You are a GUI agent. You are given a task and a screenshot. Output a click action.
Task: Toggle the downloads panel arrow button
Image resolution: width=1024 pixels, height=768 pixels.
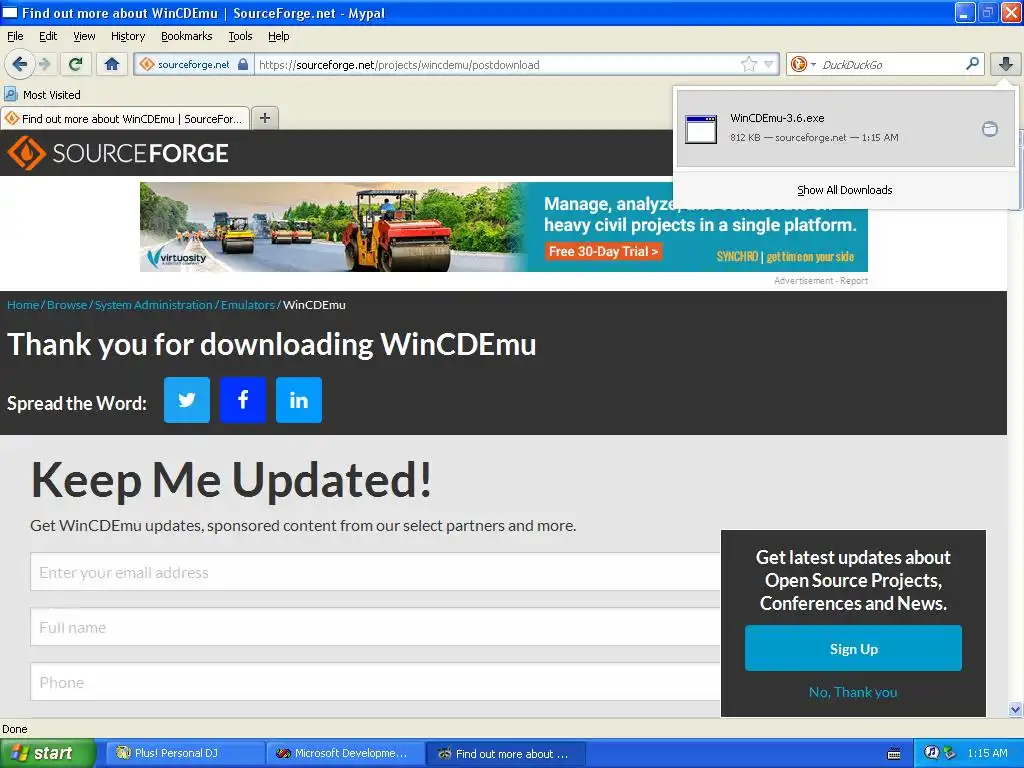point(1006,64)
